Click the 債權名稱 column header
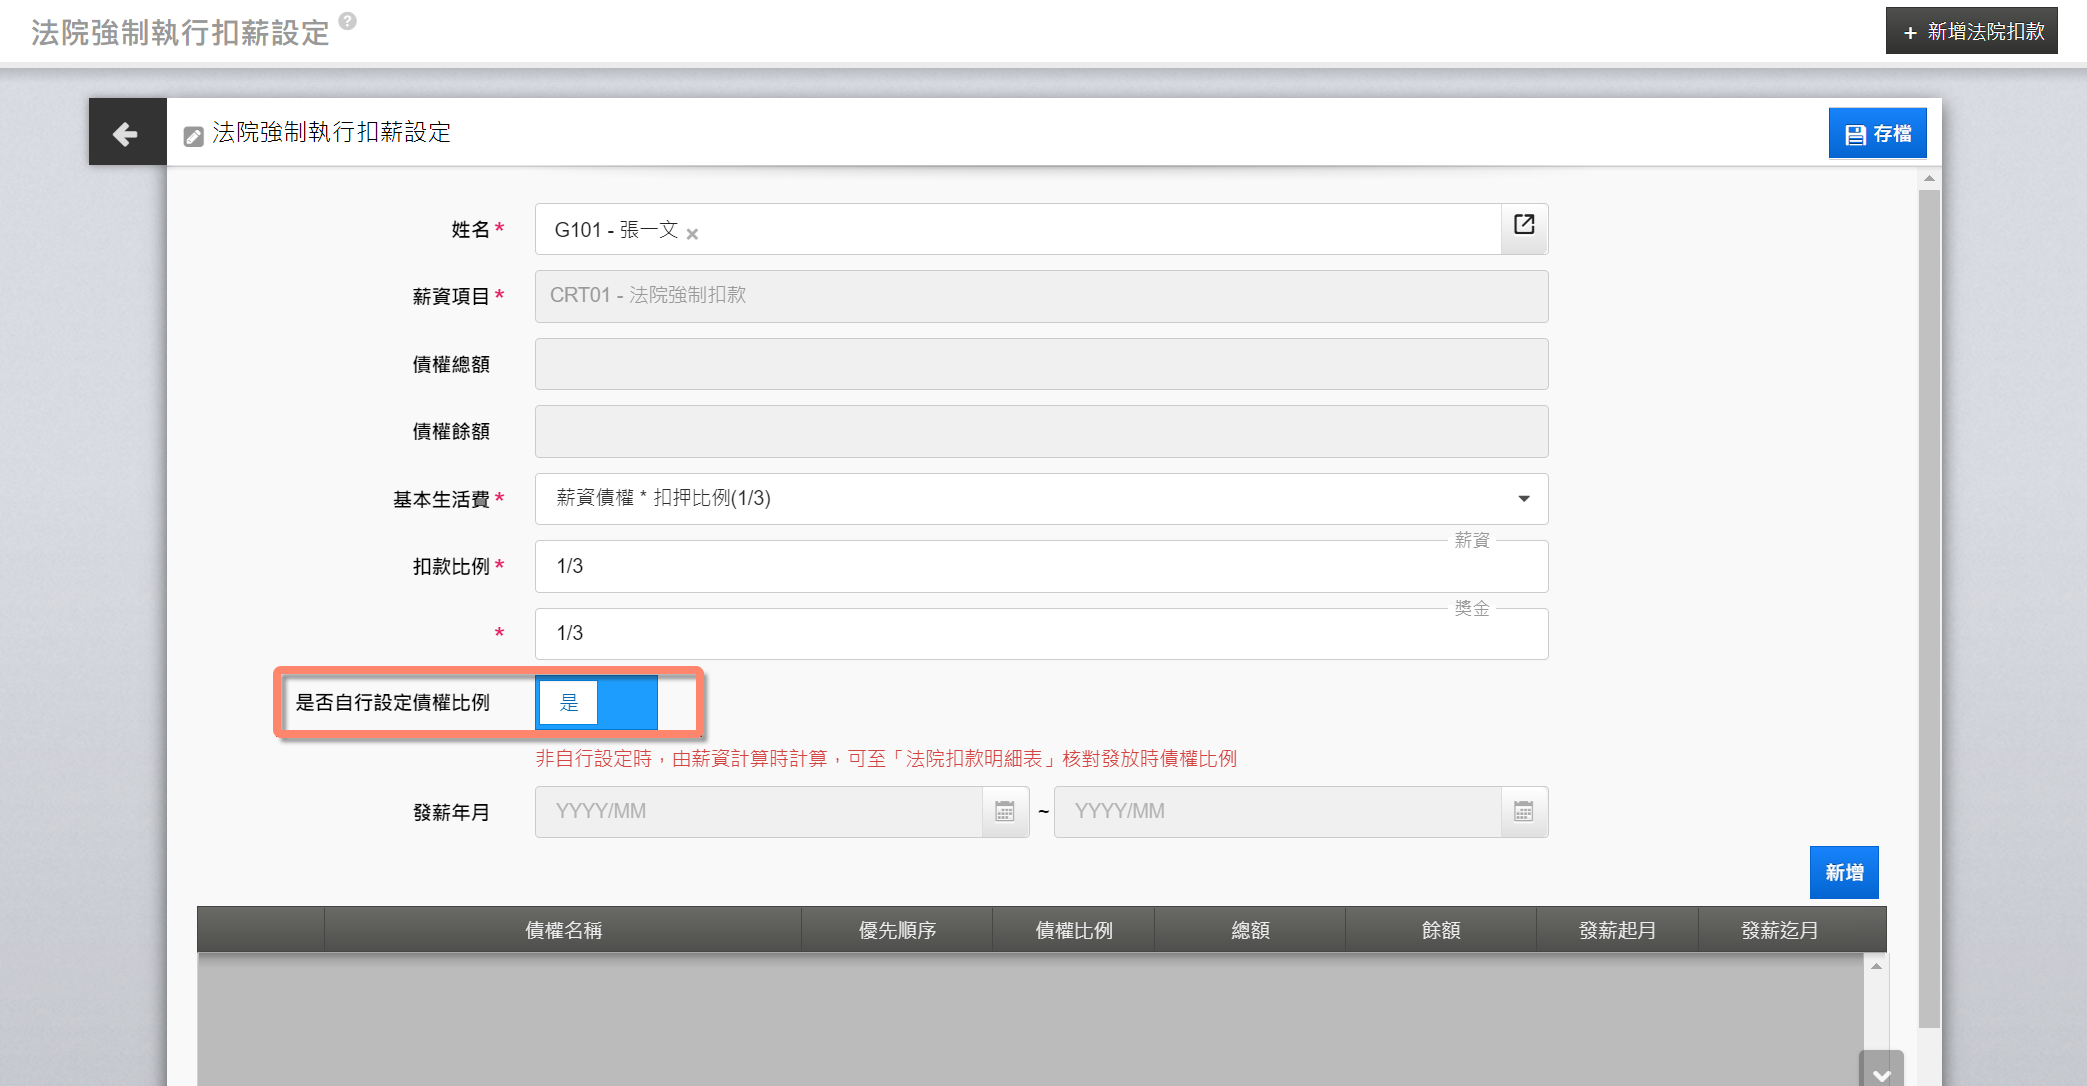The image size is (2087, 1086). point(563,930)
